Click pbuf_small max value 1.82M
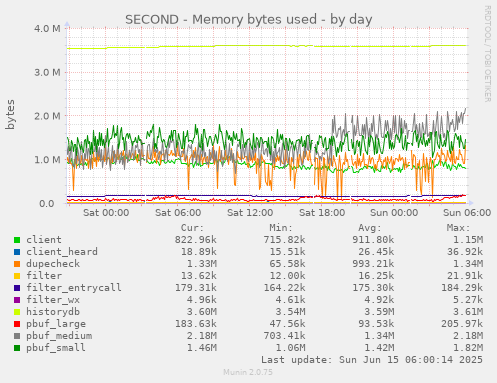The height and width of the screenshot is (383, 497). (468, 348)
